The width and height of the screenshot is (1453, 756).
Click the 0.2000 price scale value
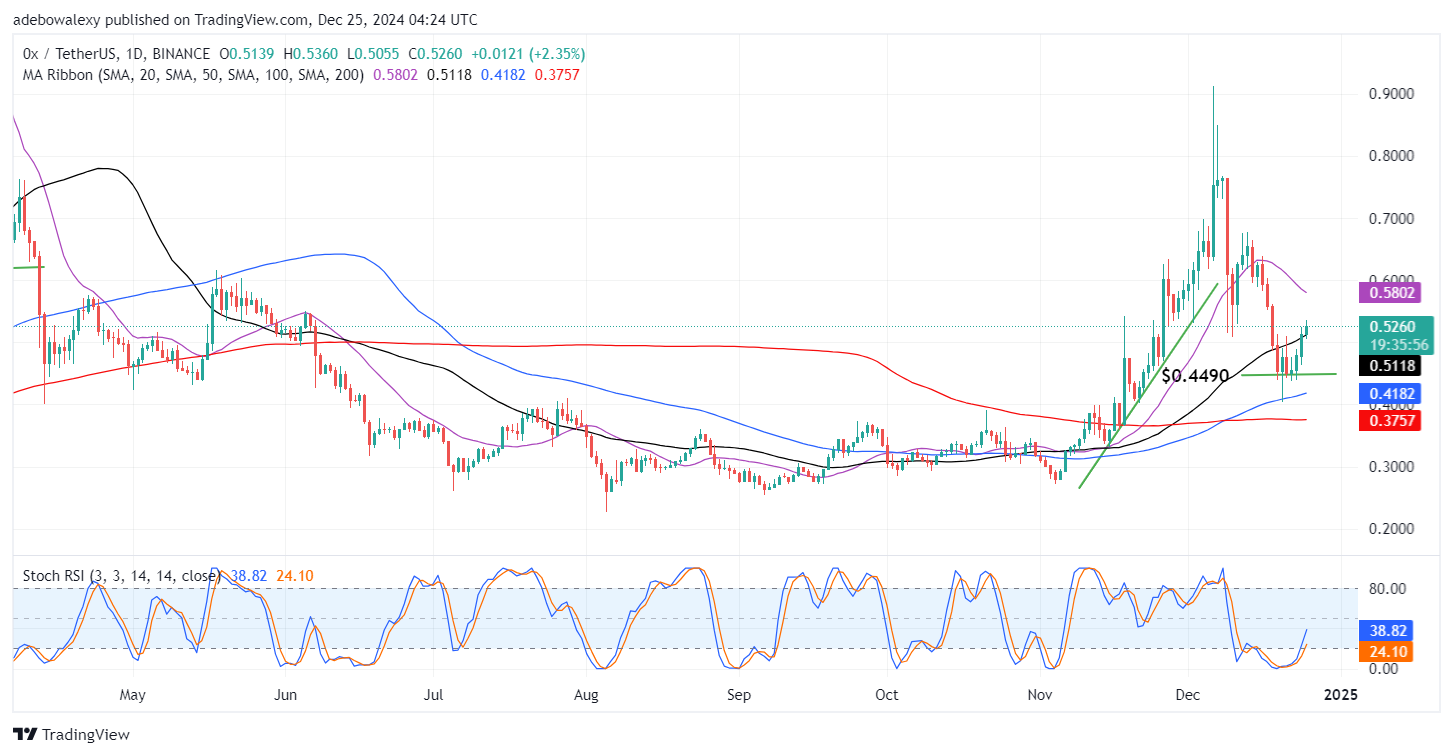coord(1391,529)
